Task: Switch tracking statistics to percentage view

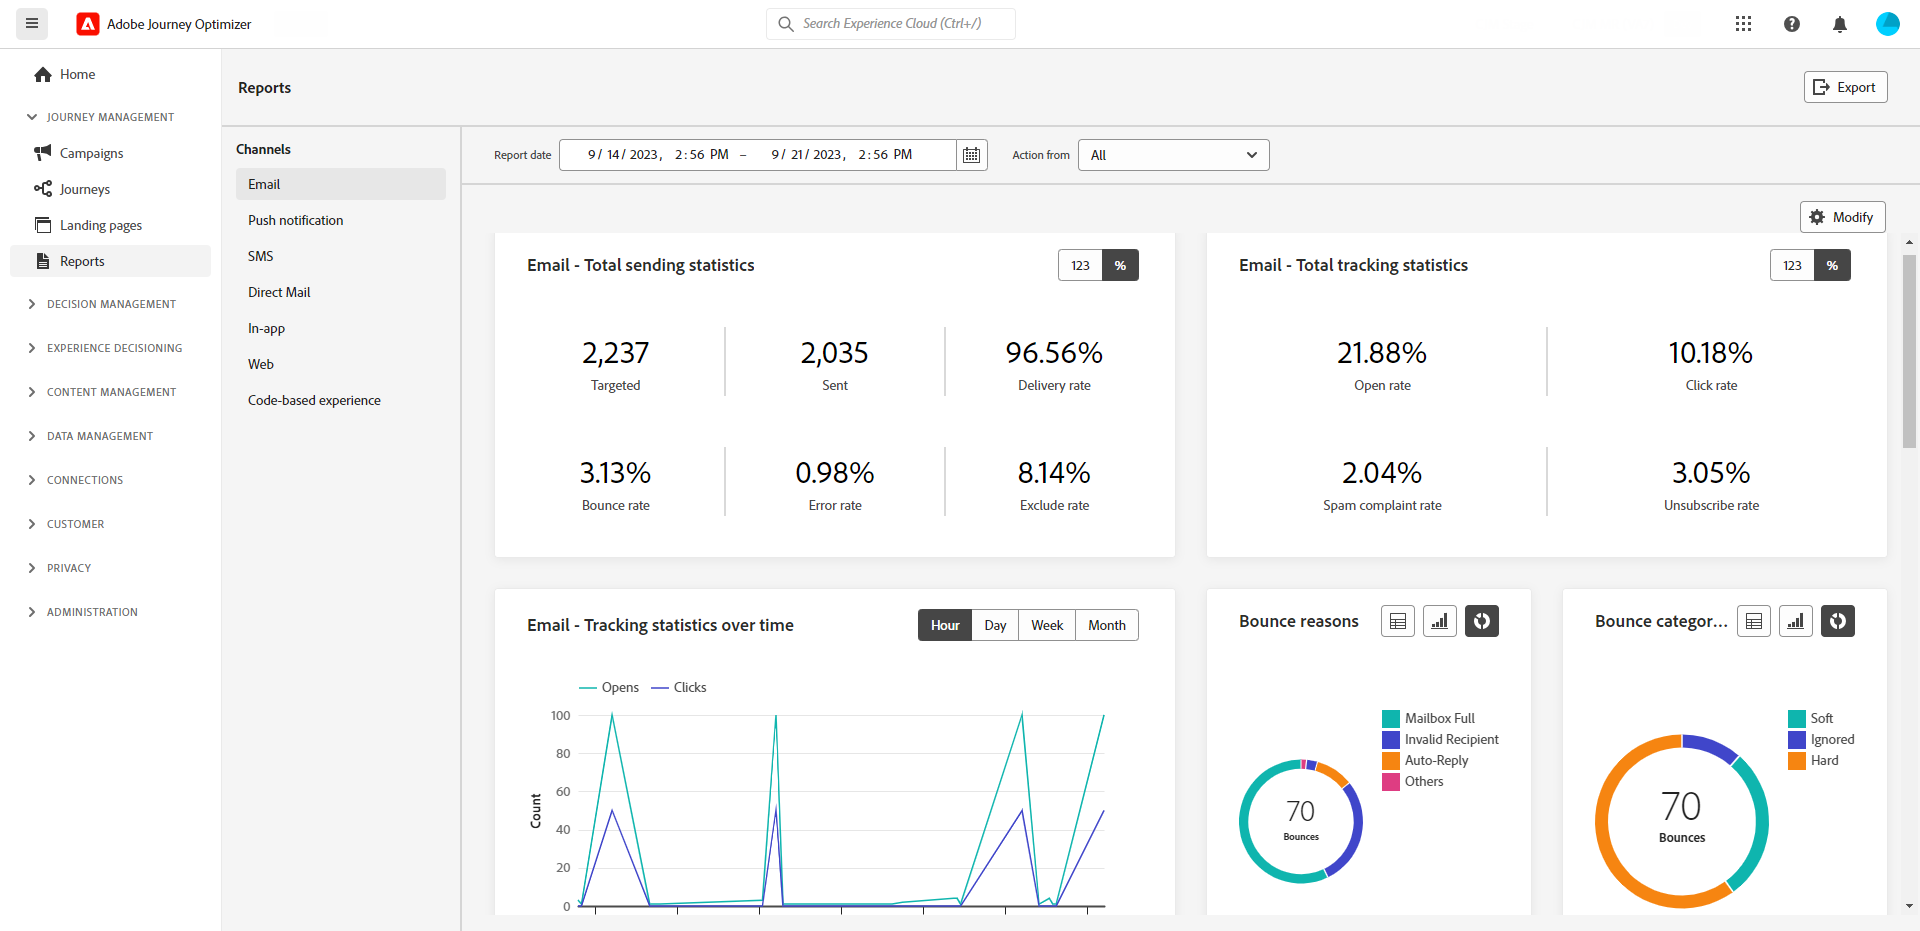Action: (x=1833, y=265)
